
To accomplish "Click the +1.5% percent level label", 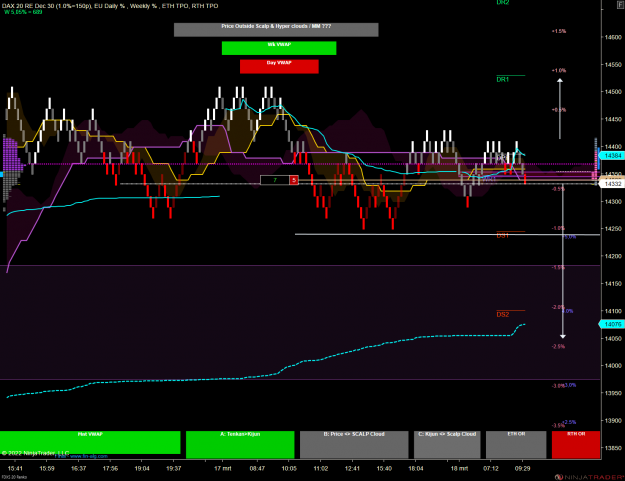I will 558,31.
